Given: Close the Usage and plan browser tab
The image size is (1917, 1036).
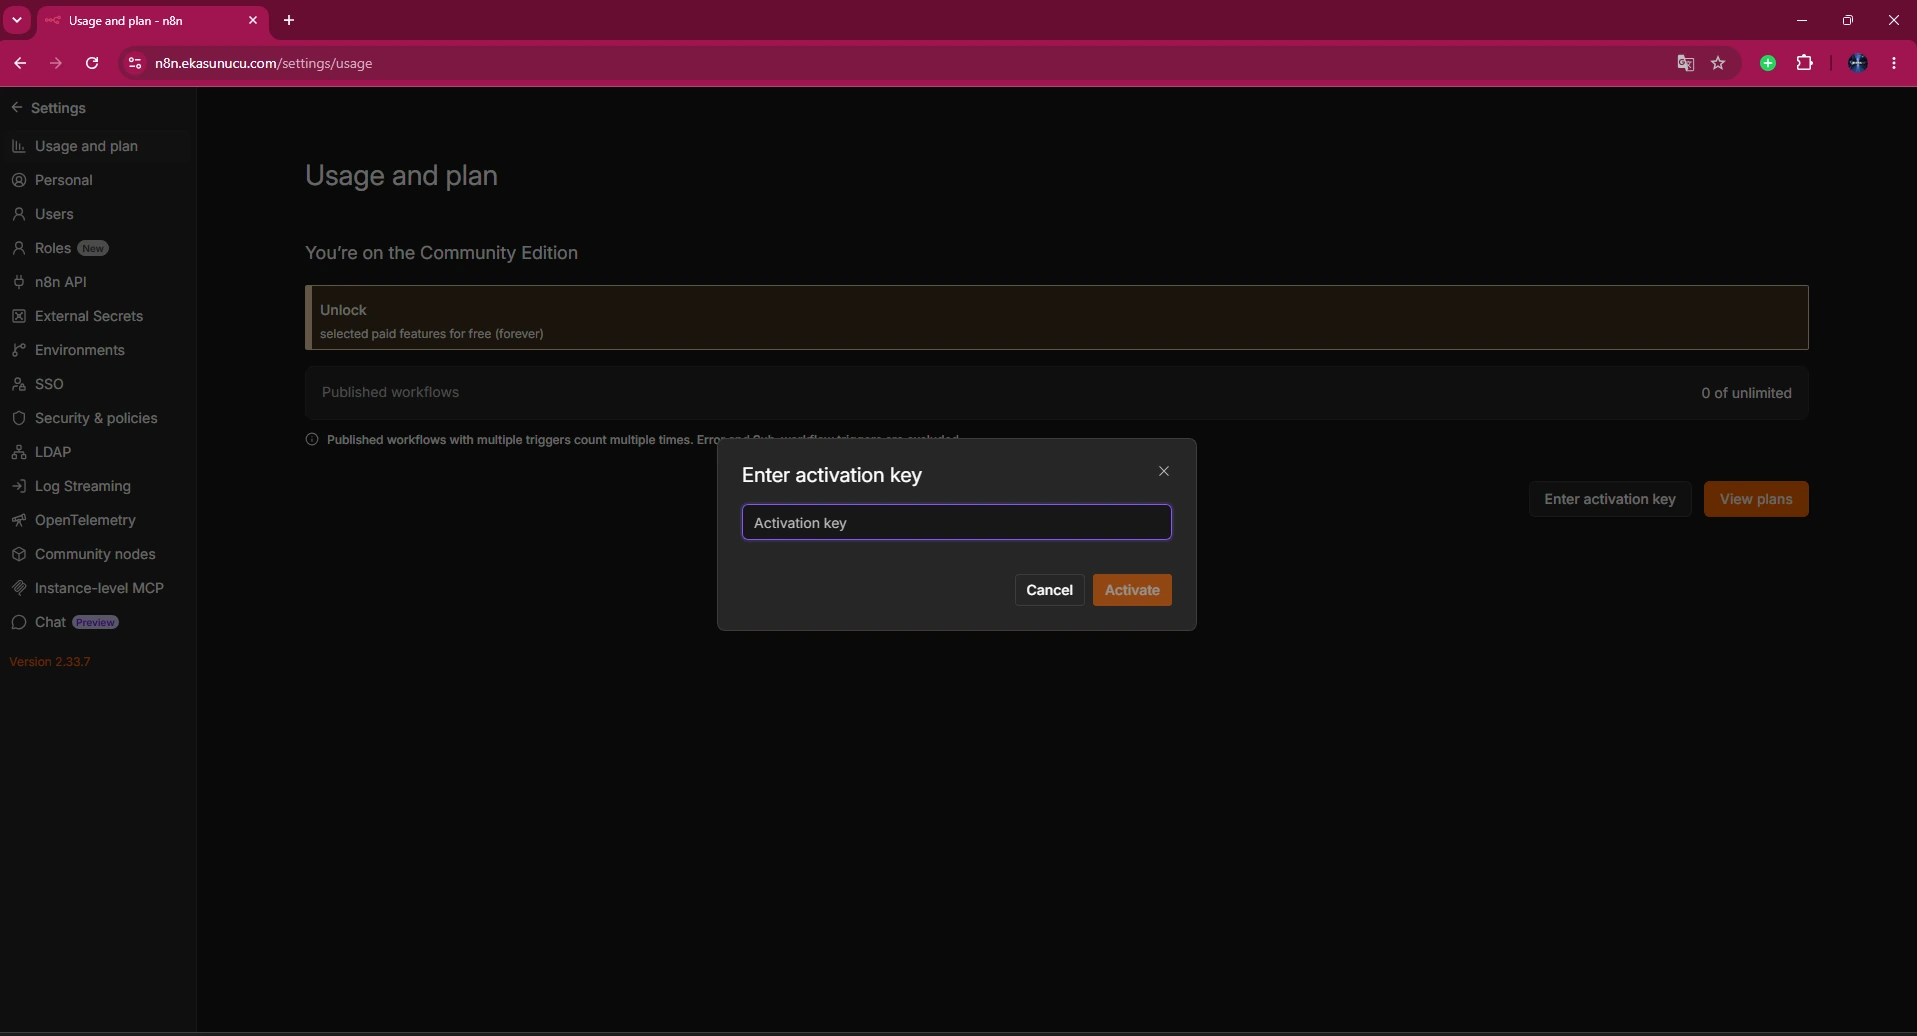Looking at the screenshot, I should coord(253,20).
